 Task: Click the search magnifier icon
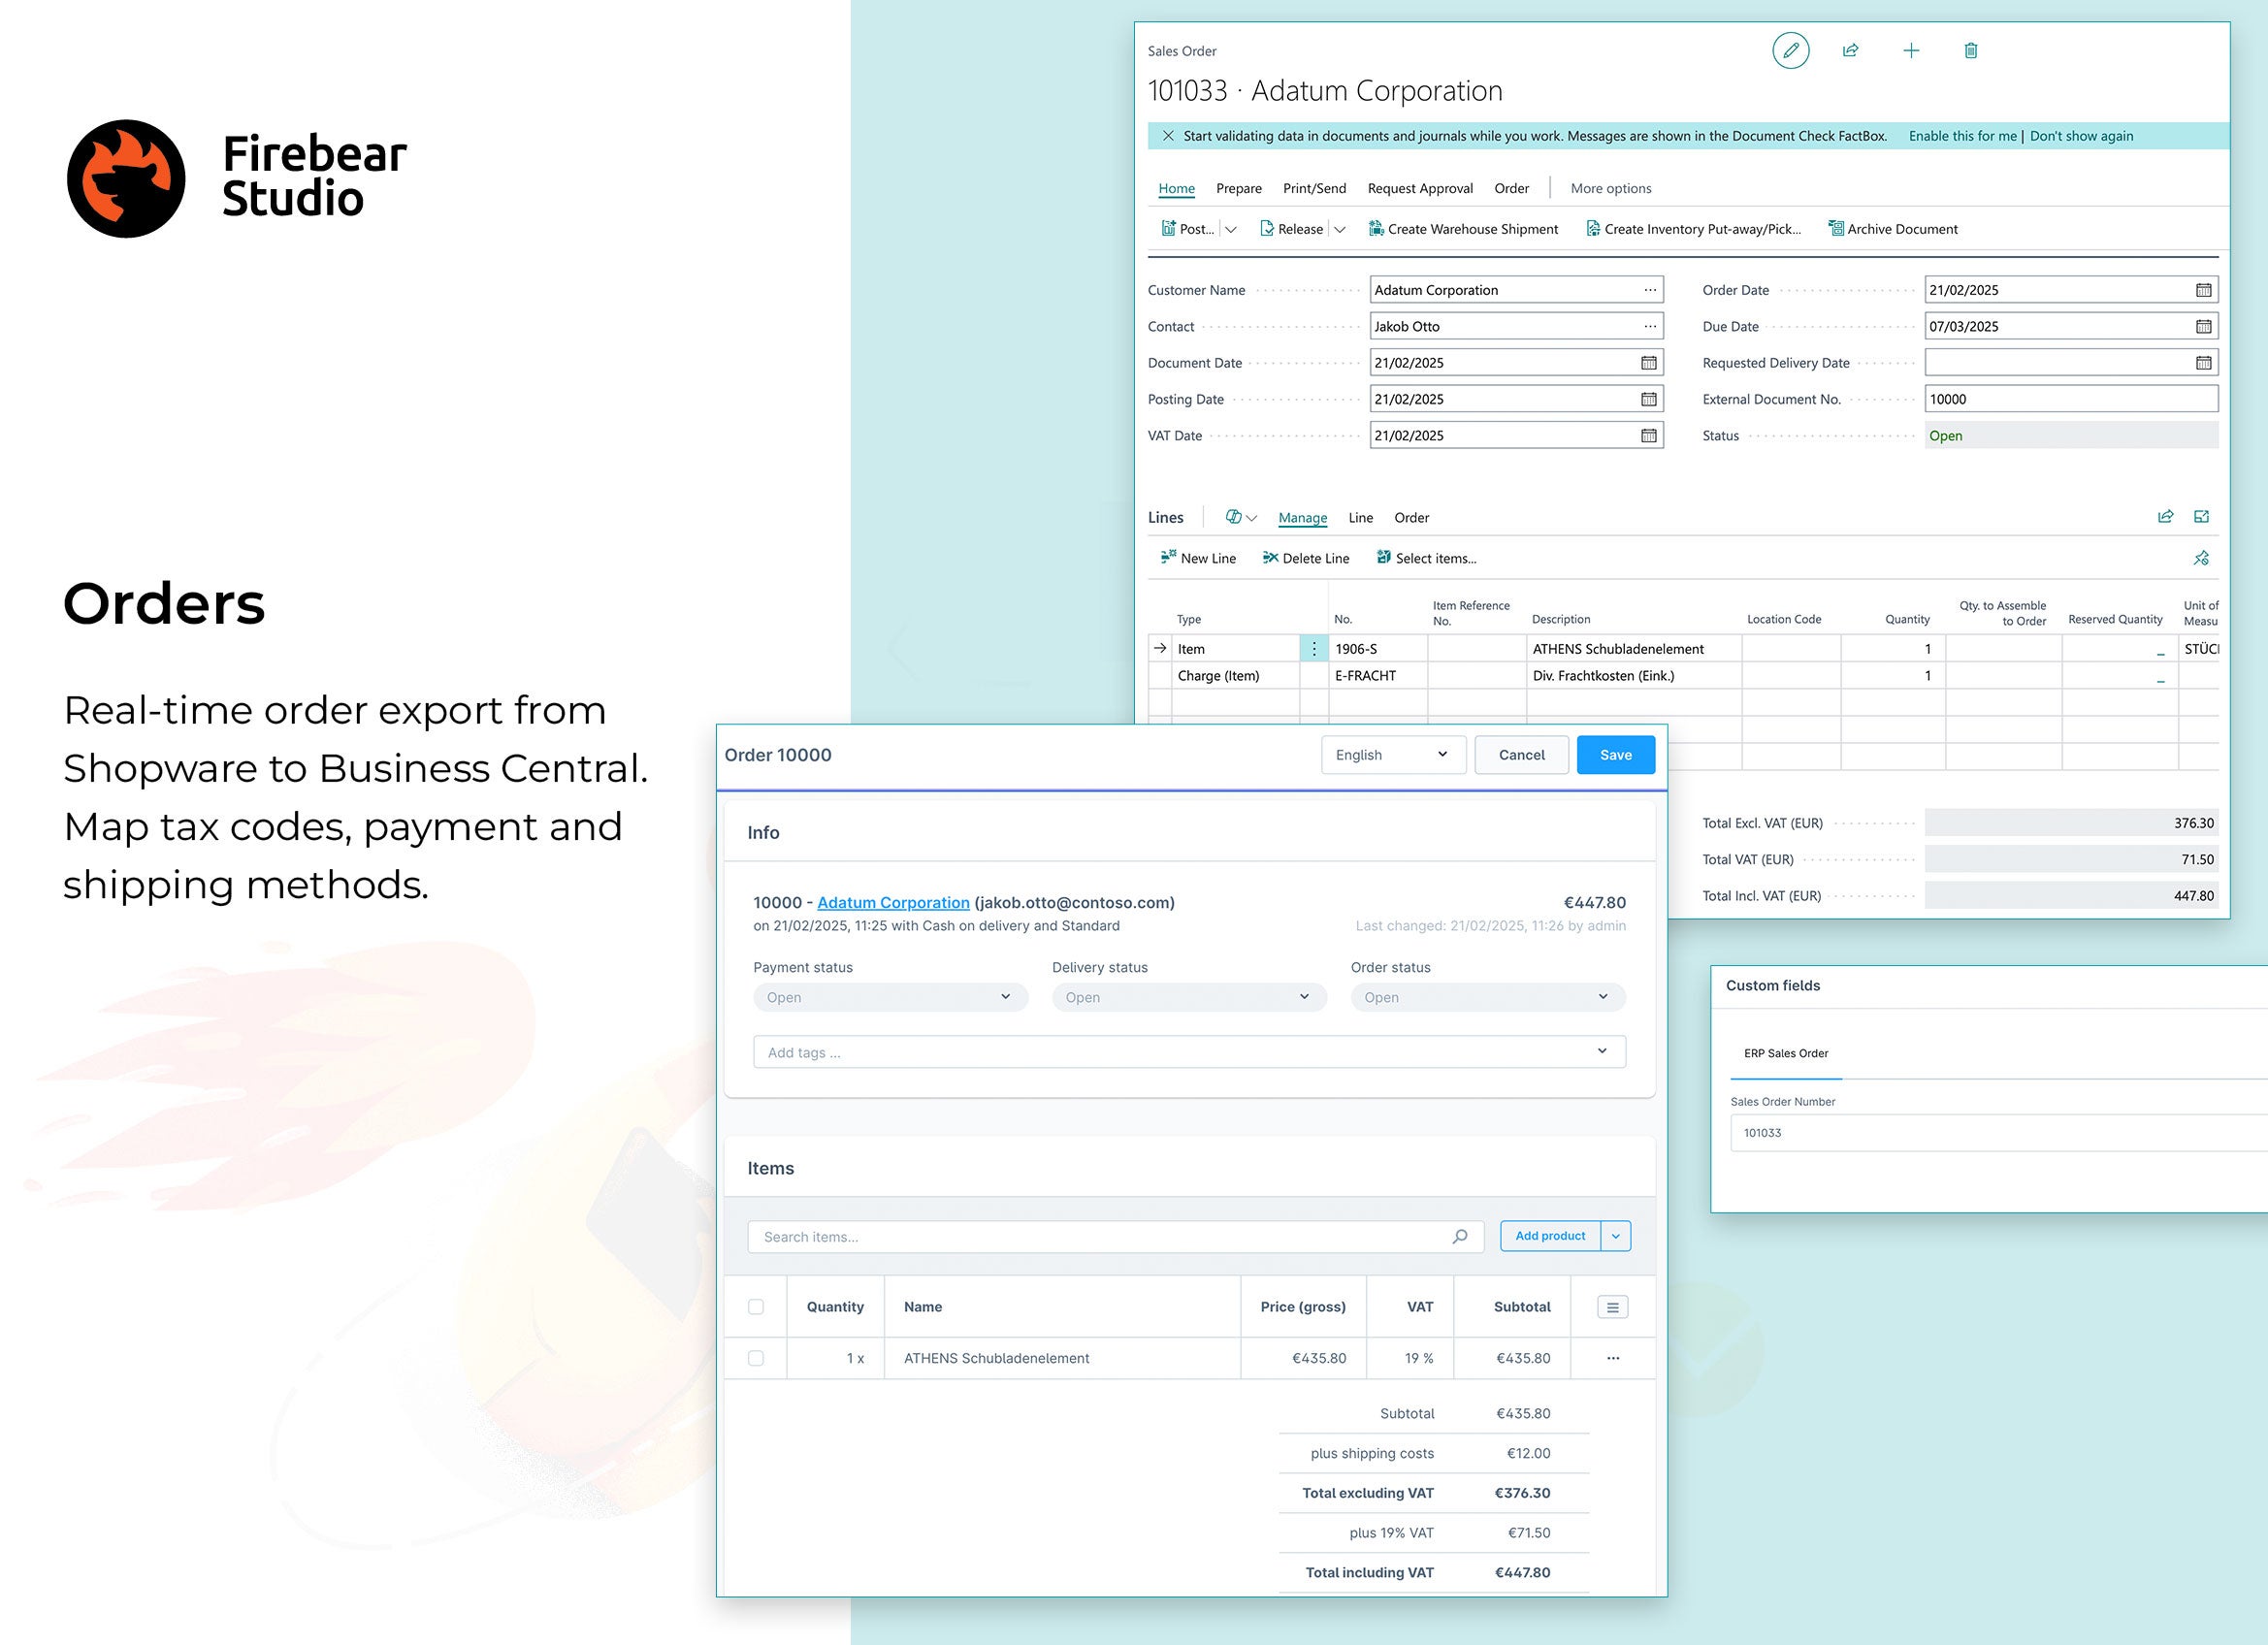pos(1460,1237)
